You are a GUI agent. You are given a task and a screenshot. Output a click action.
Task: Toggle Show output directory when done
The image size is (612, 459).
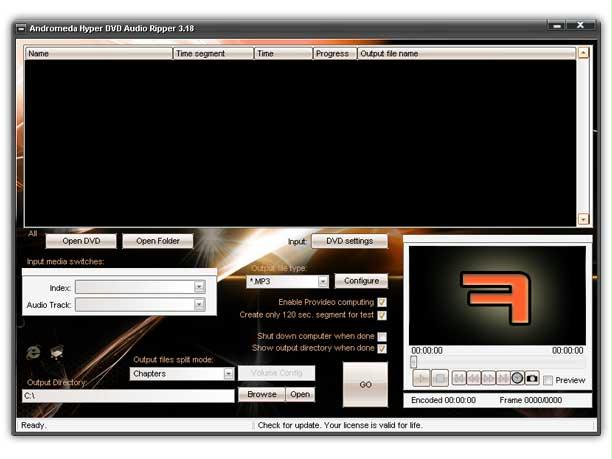pos(382,349)
